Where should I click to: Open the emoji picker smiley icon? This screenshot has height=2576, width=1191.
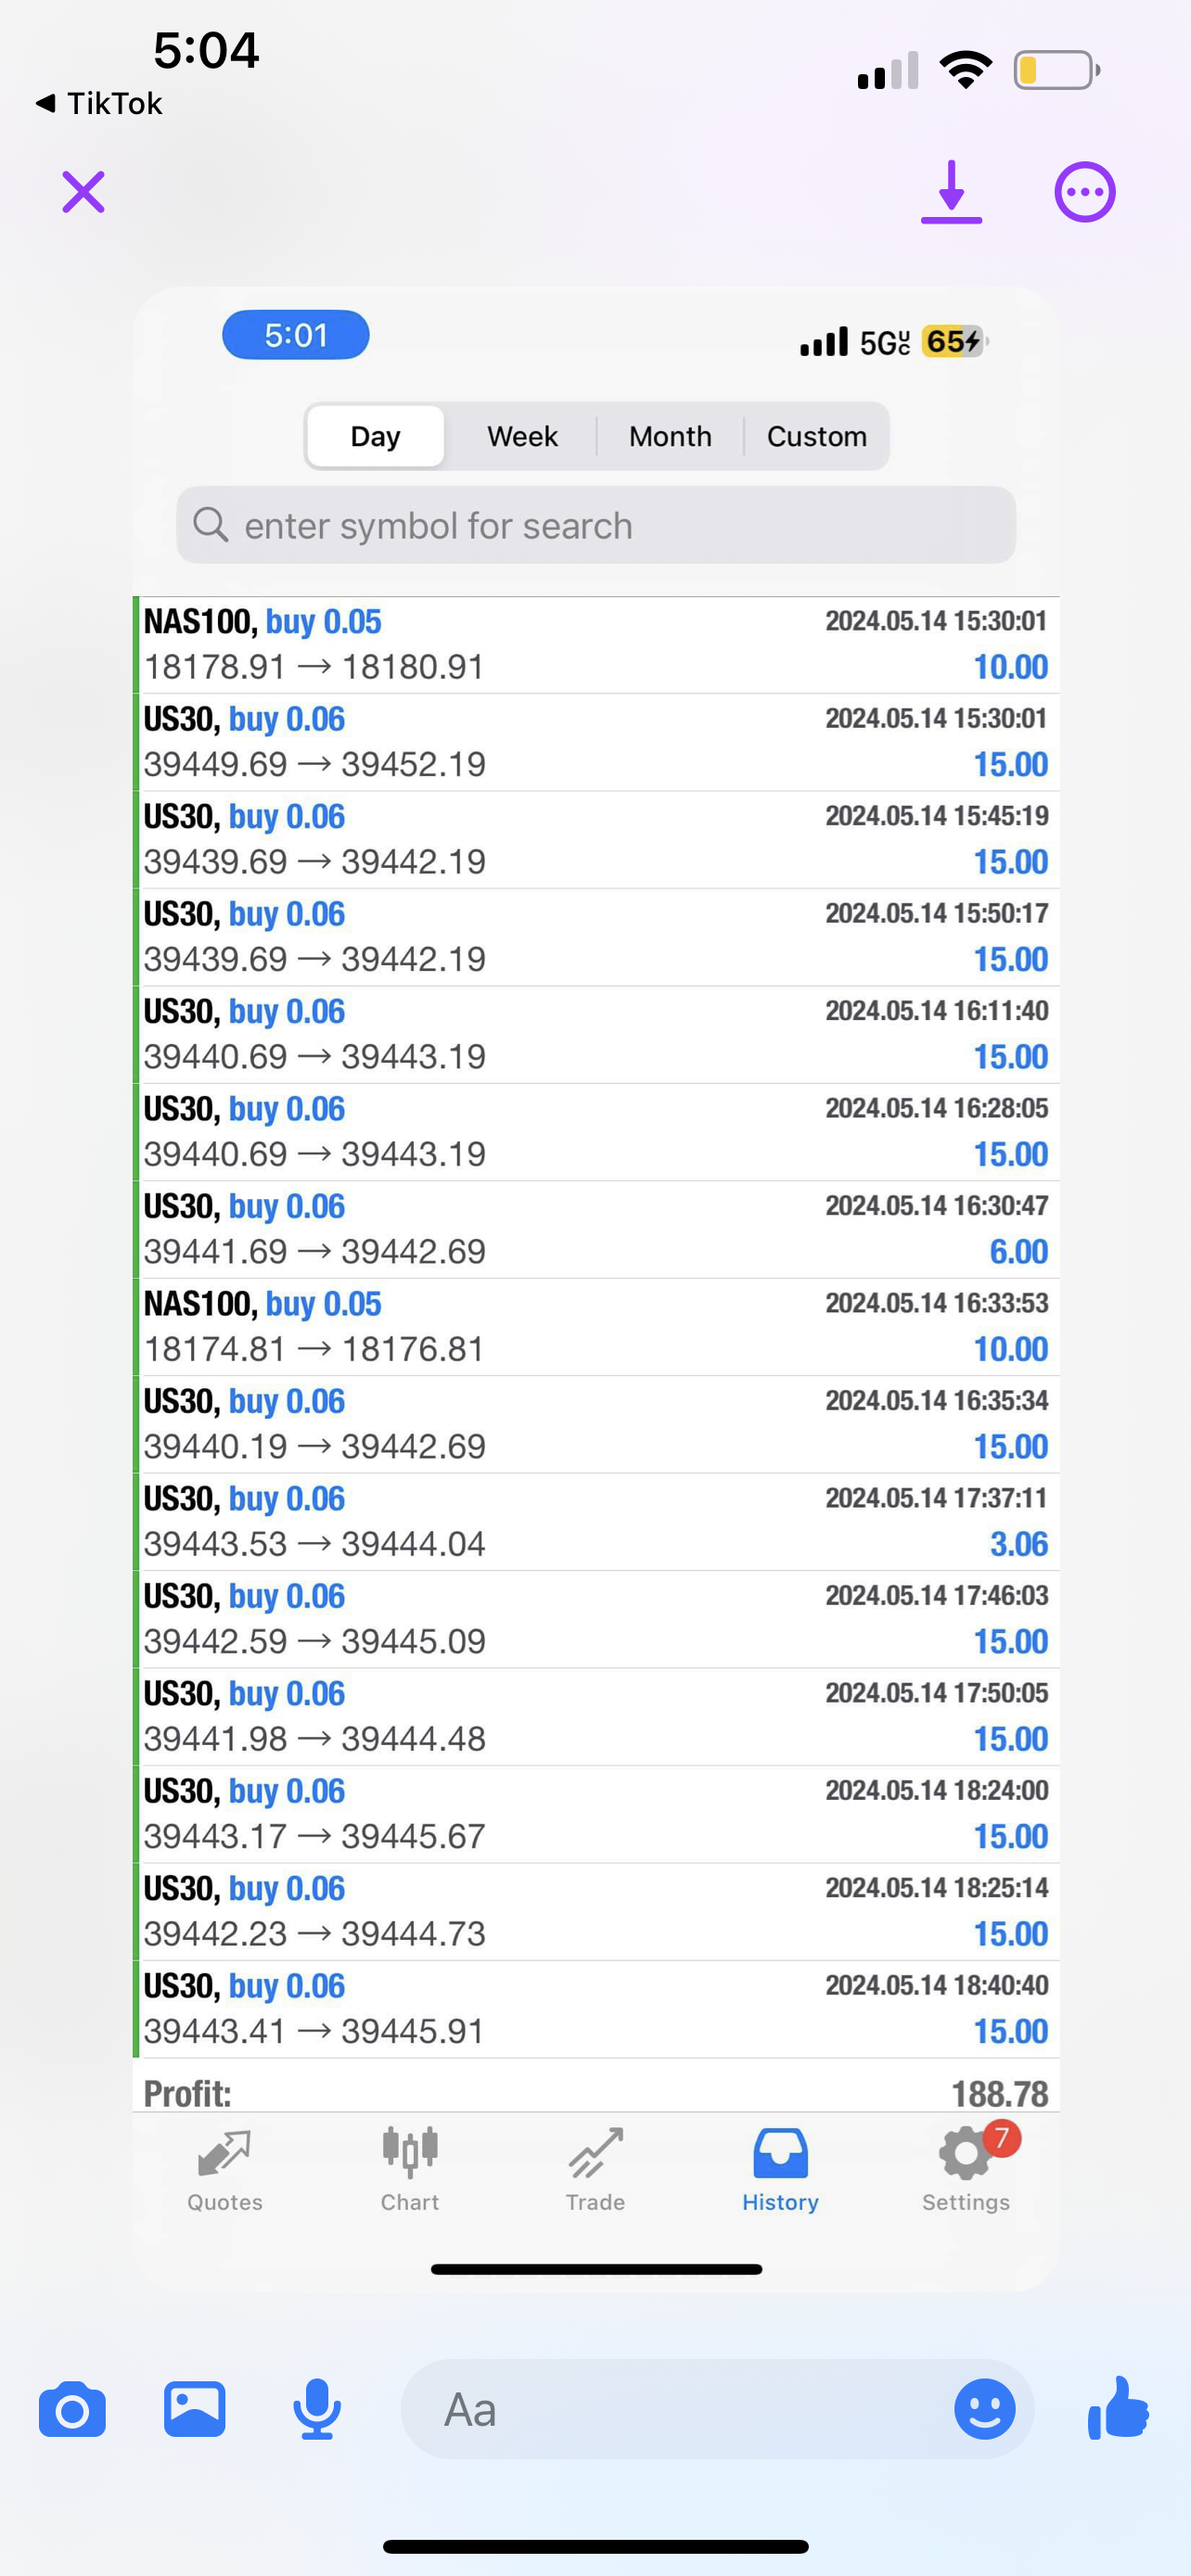[x=984, y=2409]
